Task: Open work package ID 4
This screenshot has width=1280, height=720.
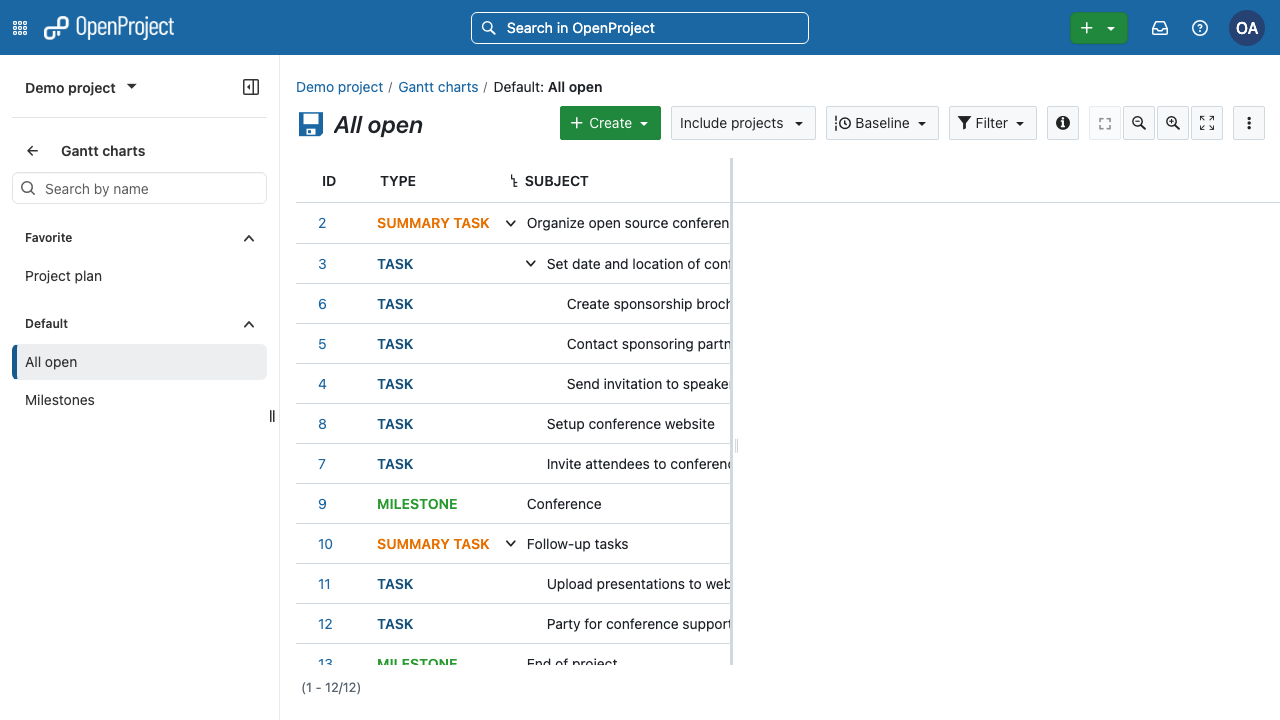Action: [322, 384]
